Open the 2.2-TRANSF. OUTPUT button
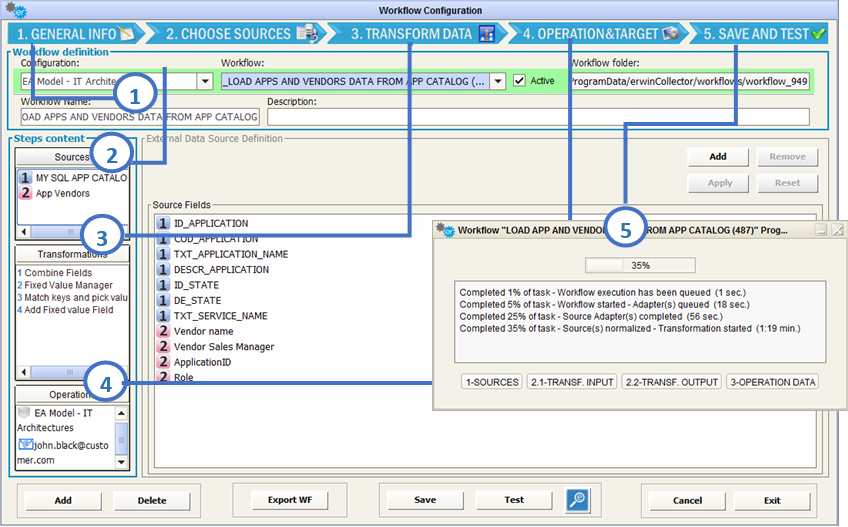The width and height of the screenshot is (848, 527). click(672, 382)
